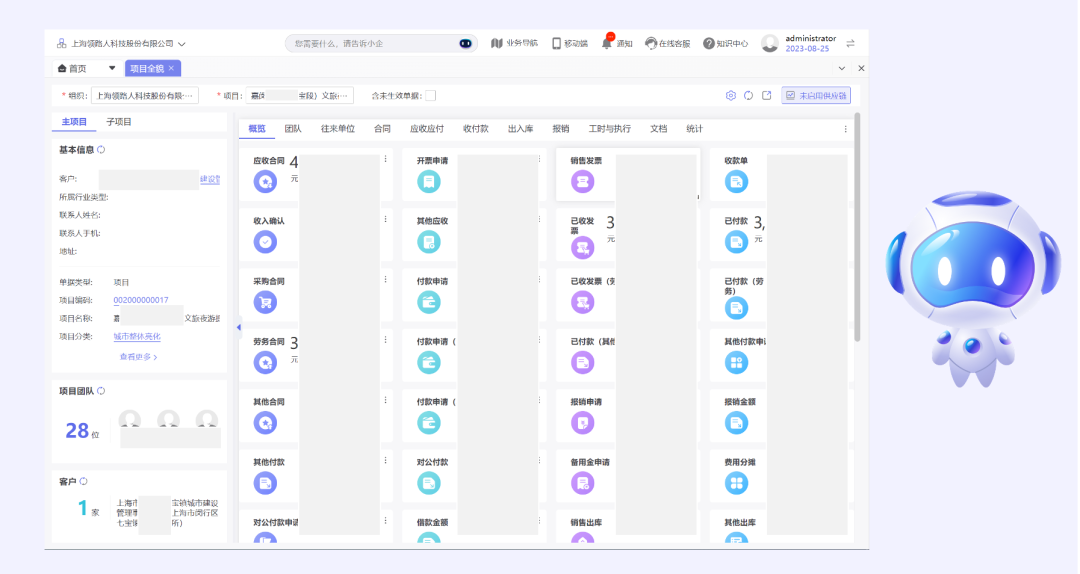Open project code 002000000017 link
1080x574 pixels.
click(141, 300)
